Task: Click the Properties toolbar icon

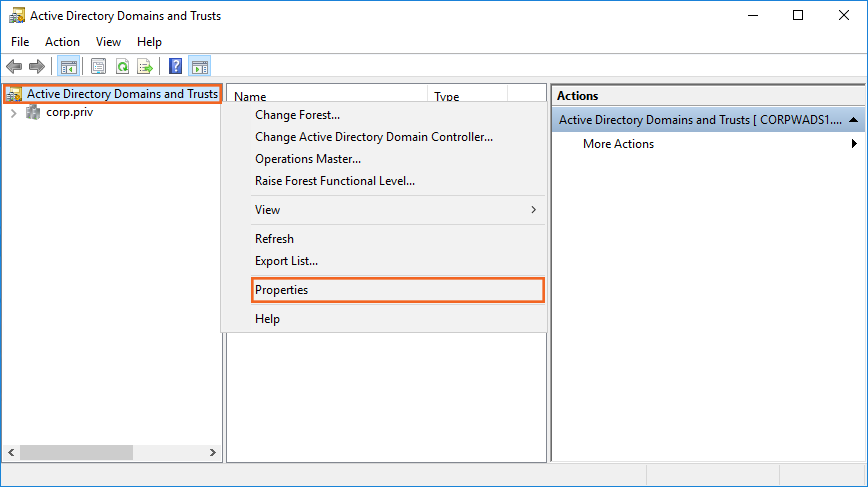Action: click(x=98, y=67)
